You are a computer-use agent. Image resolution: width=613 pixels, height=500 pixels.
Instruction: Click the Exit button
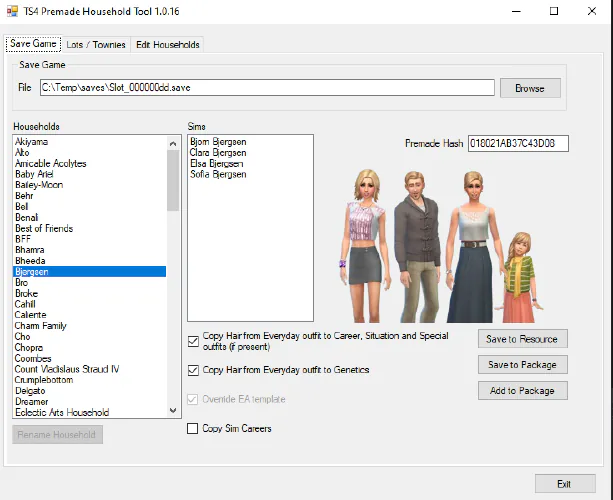pyautogui.click(x=564, y=484)
